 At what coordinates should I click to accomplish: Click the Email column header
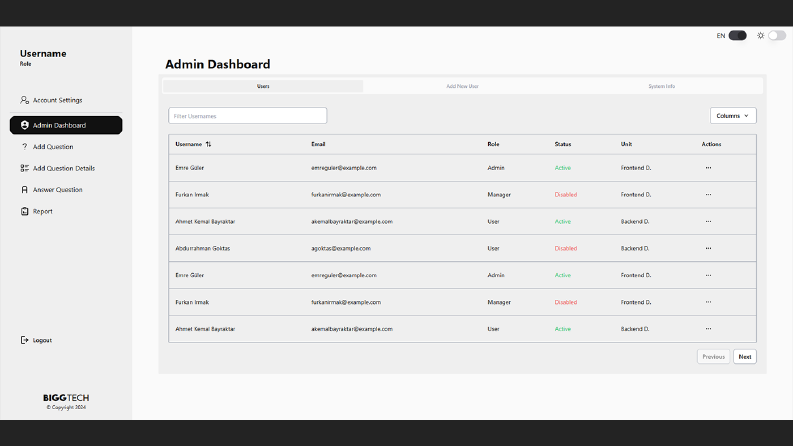pos(318,144)
